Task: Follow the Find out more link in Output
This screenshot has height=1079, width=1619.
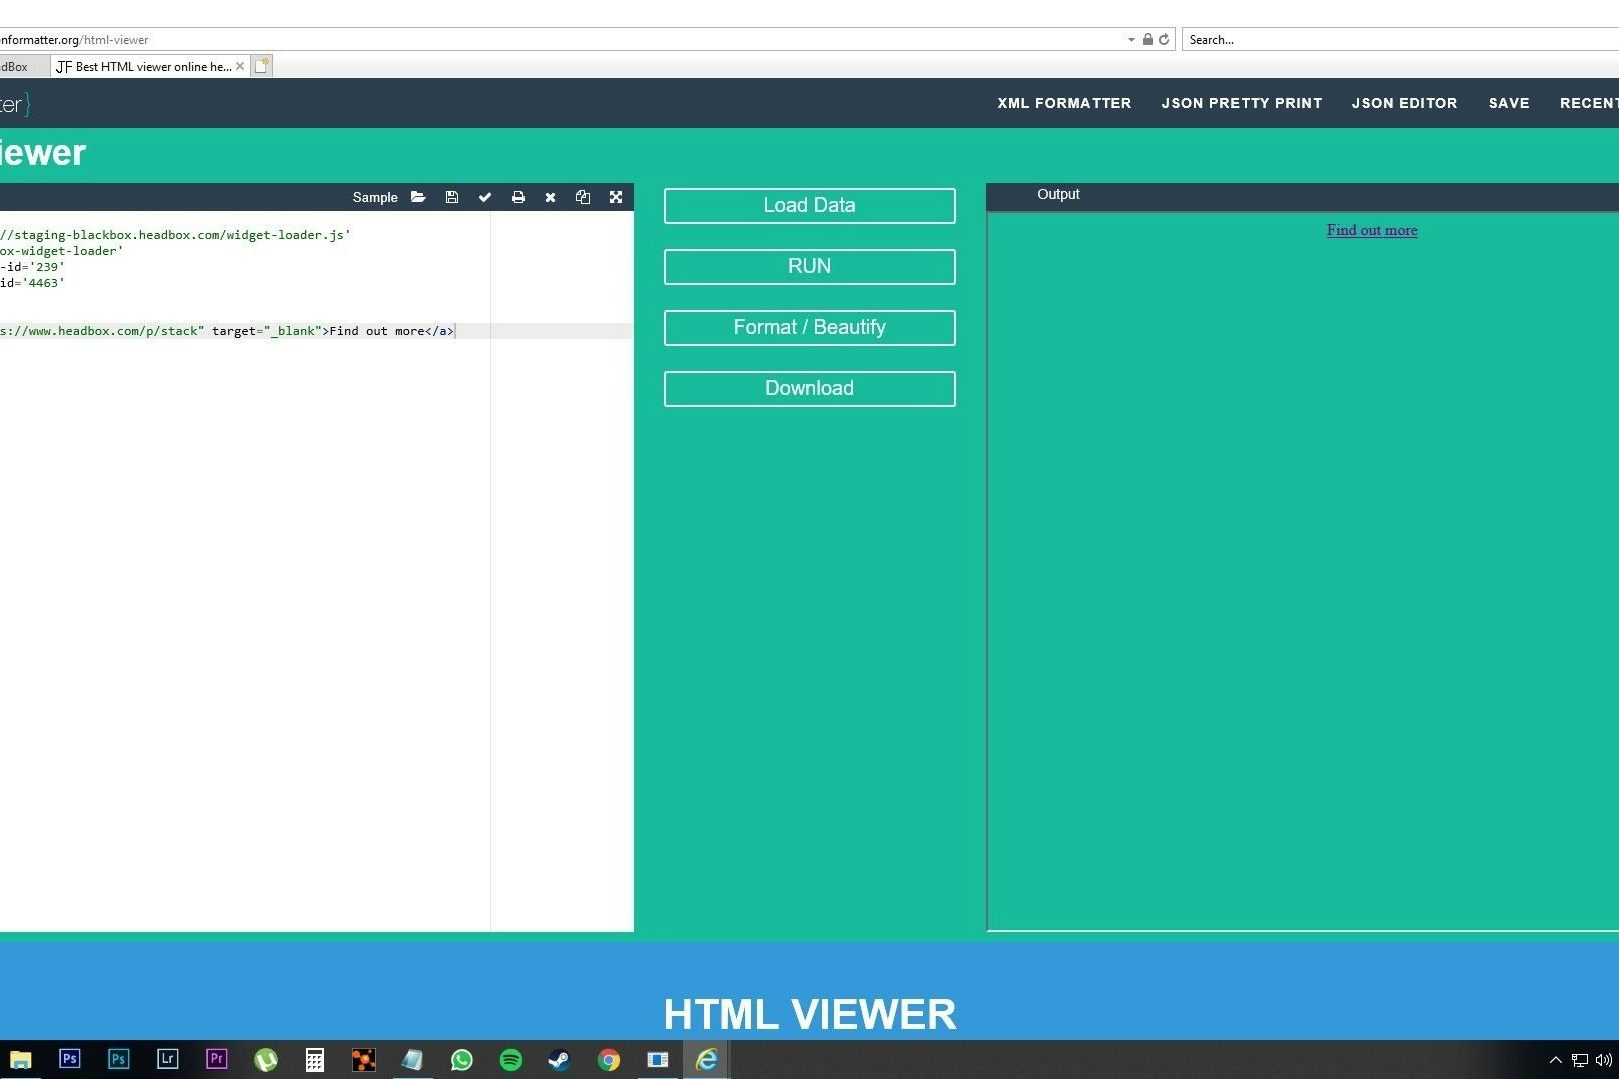Action: point(1371,230)
